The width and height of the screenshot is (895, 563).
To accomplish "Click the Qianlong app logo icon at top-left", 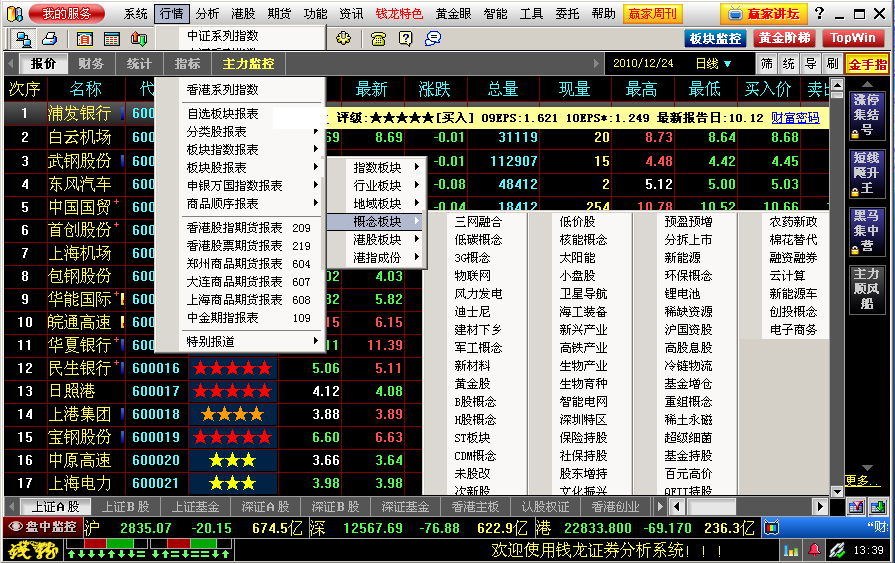I will tap(15, 13).
